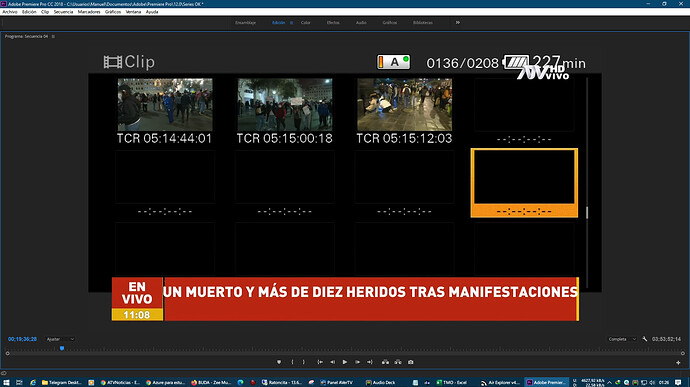Screen dimensions: 690x387
Task: Open Air Explorer in taskbar
Action: click(499, 383)
